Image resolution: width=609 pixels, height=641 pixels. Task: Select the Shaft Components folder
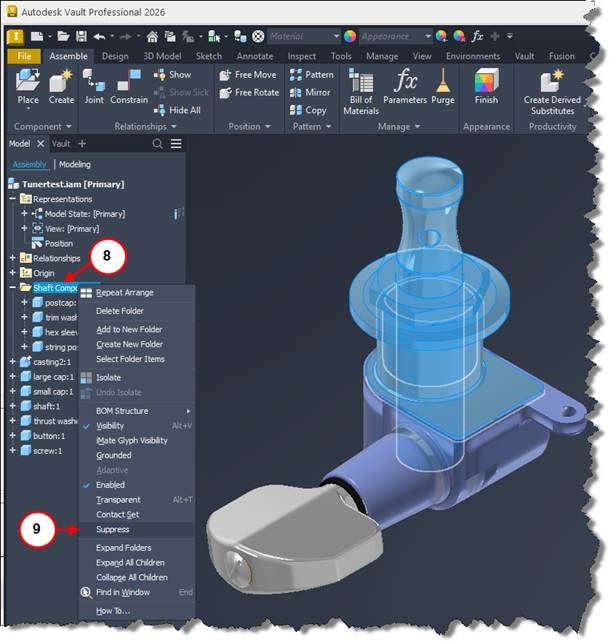pyautogui.click(x=55, y=288)
